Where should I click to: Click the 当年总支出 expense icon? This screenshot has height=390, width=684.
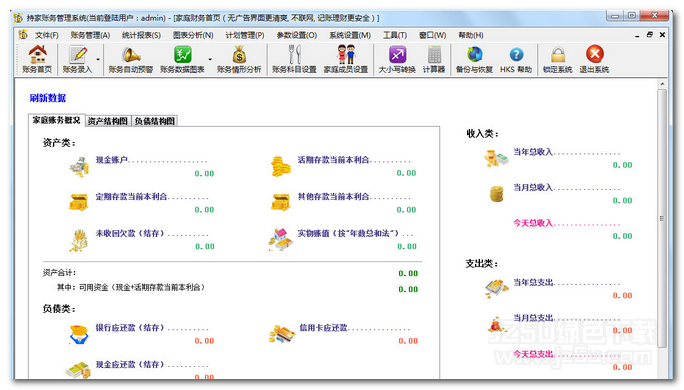[x=497, y=288]
